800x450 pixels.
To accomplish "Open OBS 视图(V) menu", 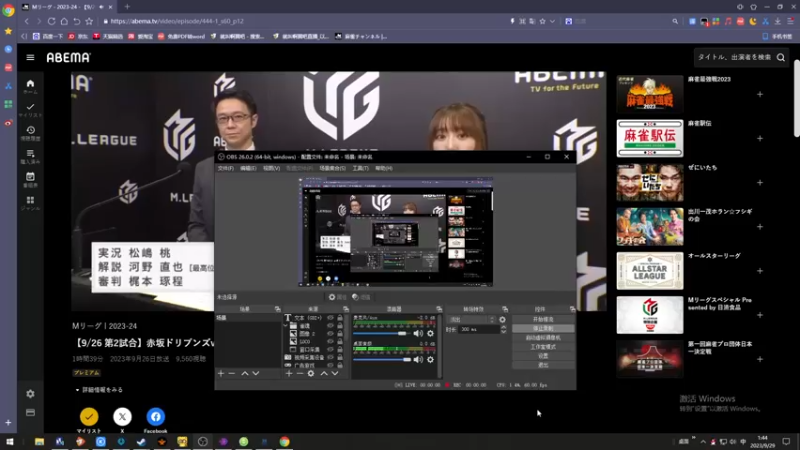I will pos(271,168).
